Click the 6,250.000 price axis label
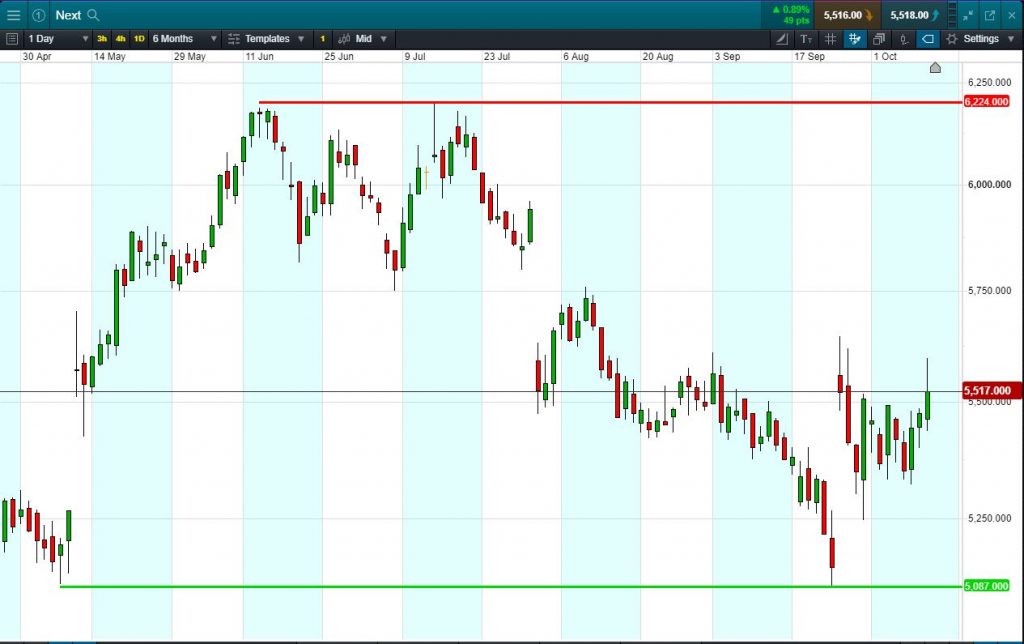Viewport: 1024px width, 644px height. coord(989,82)
